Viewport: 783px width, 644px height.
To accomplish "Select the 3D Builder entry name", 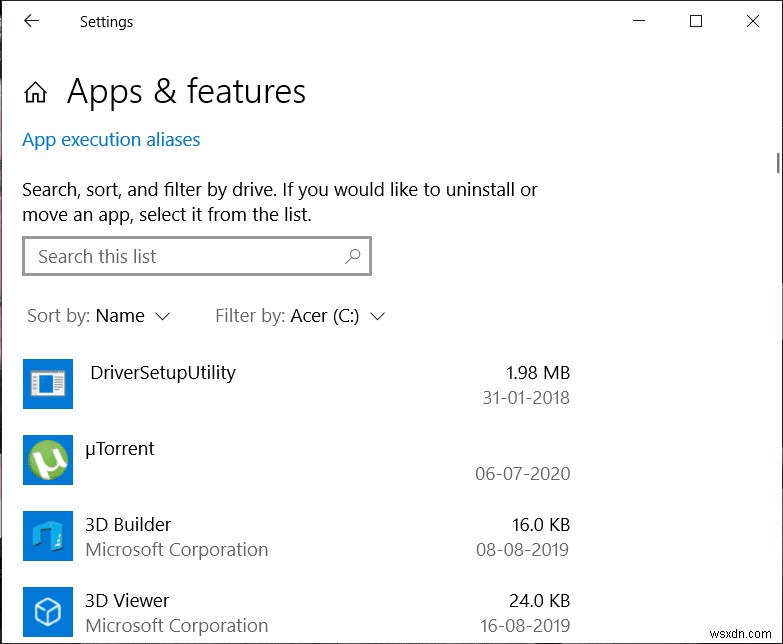I will [x=128, y=525].
